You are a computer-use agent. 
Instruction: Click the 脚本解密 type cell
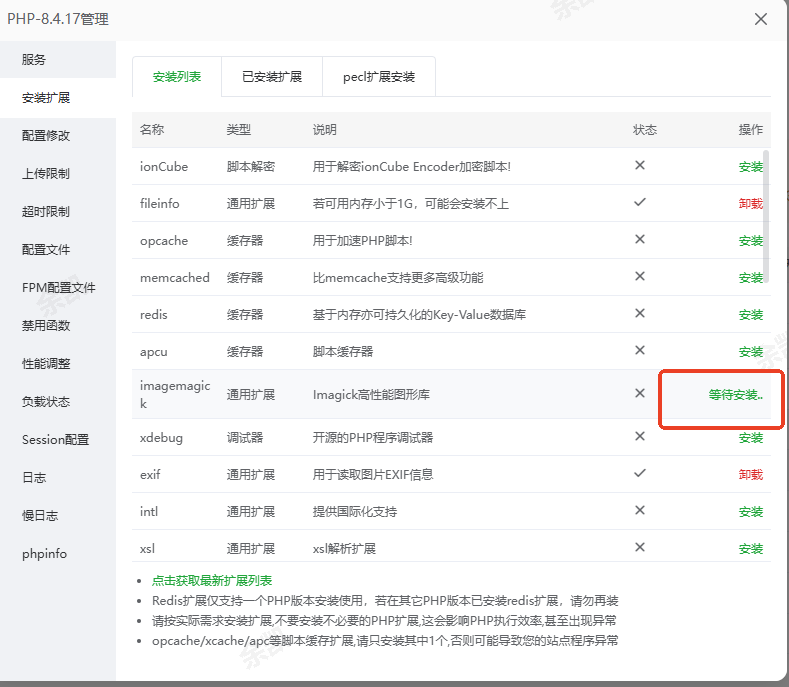[x=251, y=167]
